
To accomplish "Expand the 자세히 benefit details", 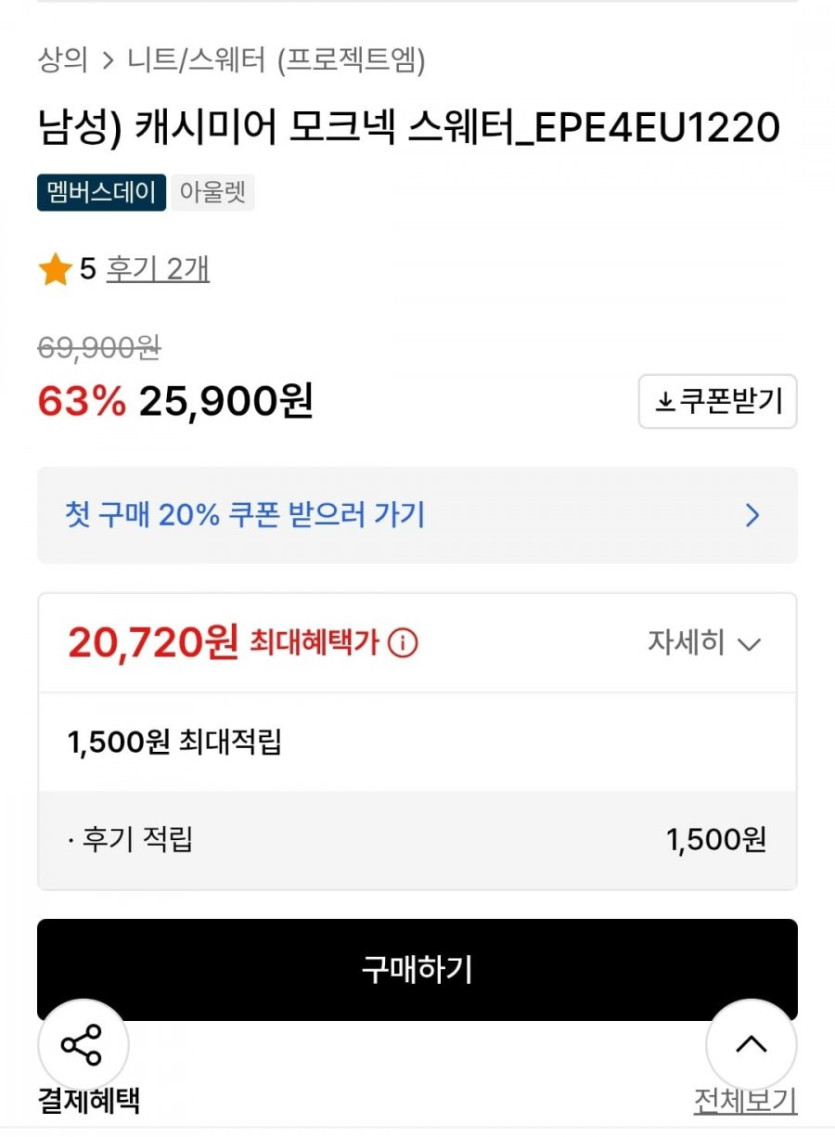I will coord(704,643).
